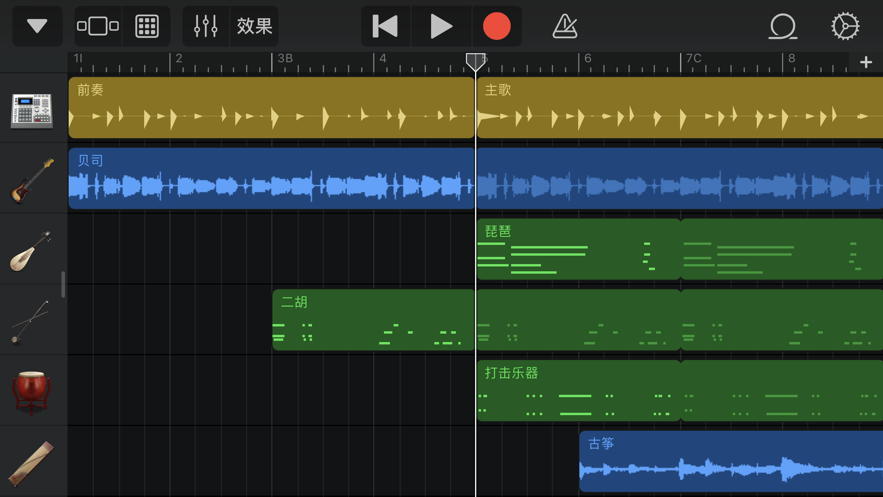Select the red Chinese drum track icon
Screen dimensions: 883x497
32,391
